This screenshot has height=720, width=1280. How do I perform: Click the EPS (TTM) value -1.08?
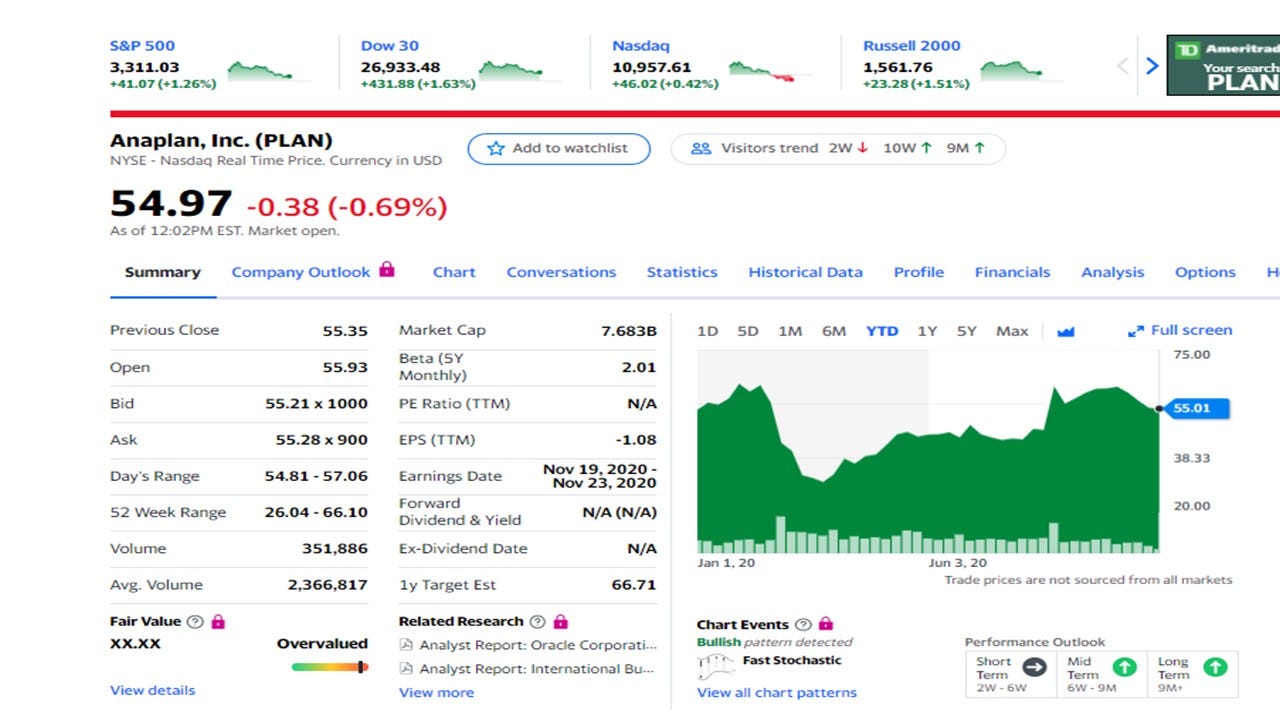pyautogui.click(x=637, y=440)
